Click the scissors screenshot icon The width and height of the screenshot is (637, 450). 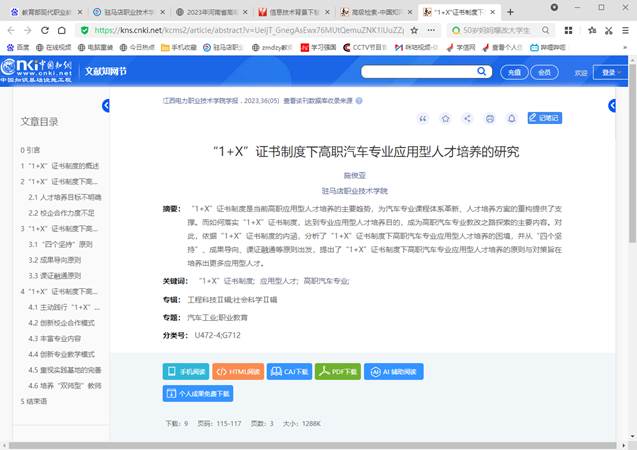pyautogui.click(x=608, y=30)
